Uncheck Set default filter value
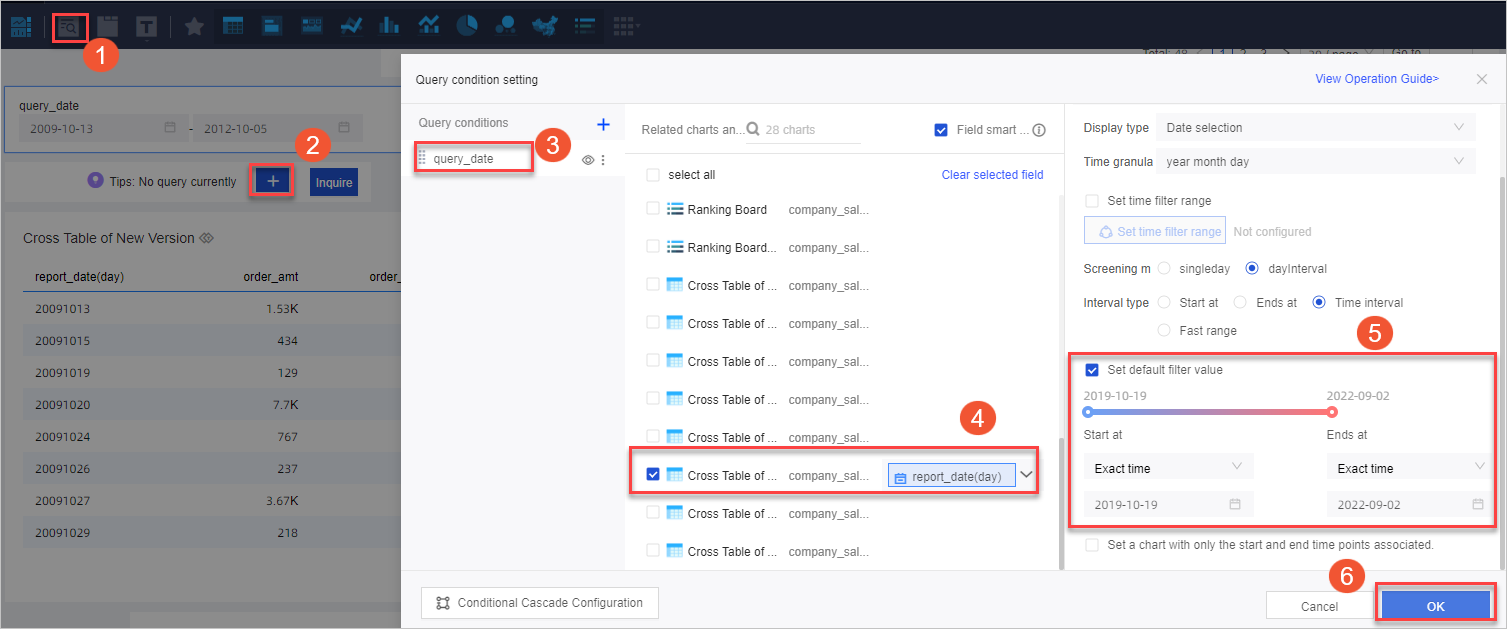The height and width of the screenshot is (629, 1507). point(1092,370)
